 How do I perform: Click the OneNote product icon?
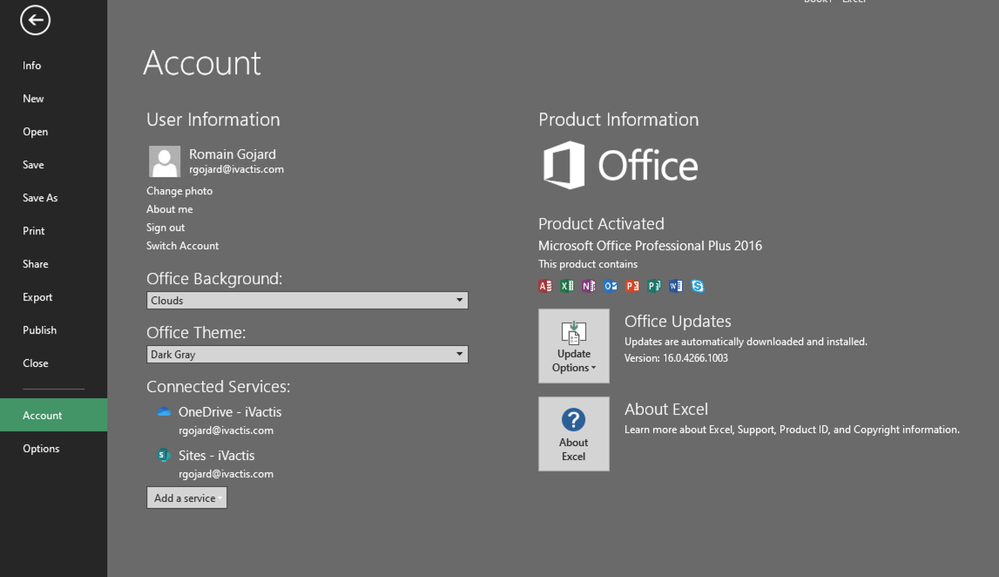[x=588, y=286]
